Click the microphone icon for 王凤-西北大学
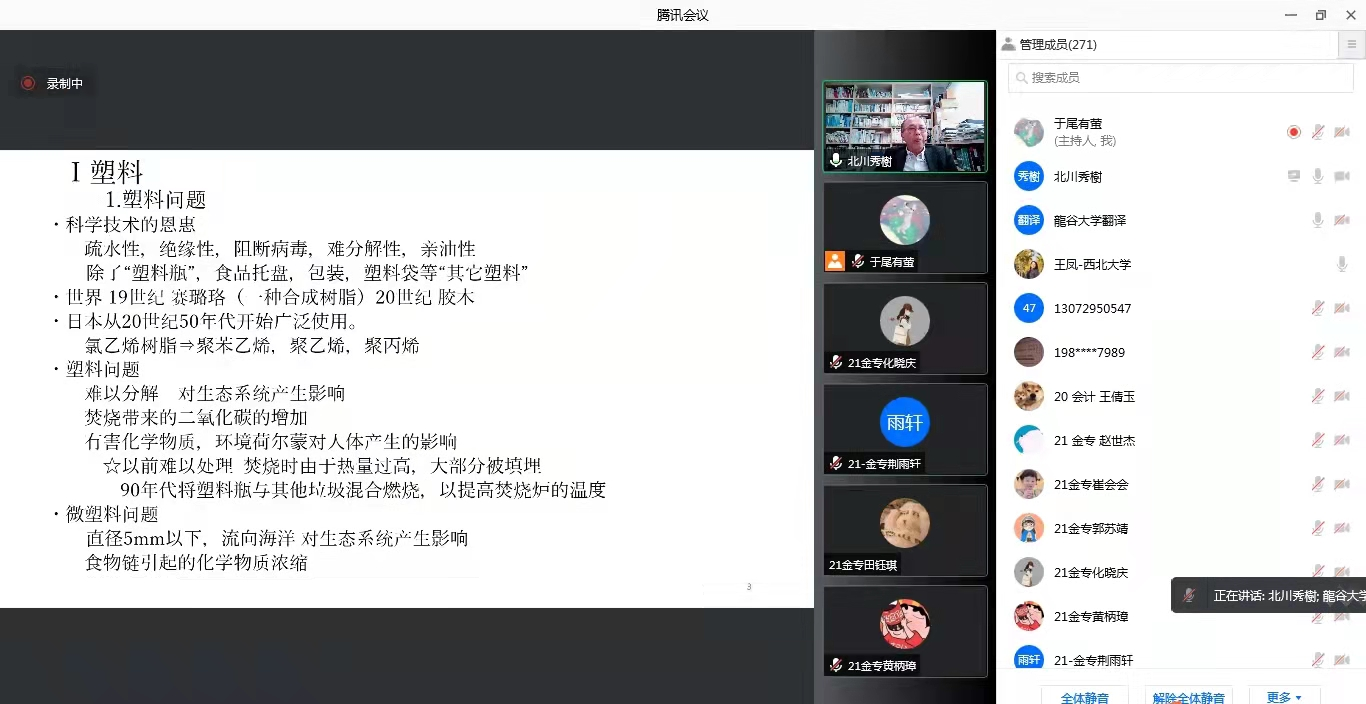1366x704 pixels. click(x=1342, y=264)
